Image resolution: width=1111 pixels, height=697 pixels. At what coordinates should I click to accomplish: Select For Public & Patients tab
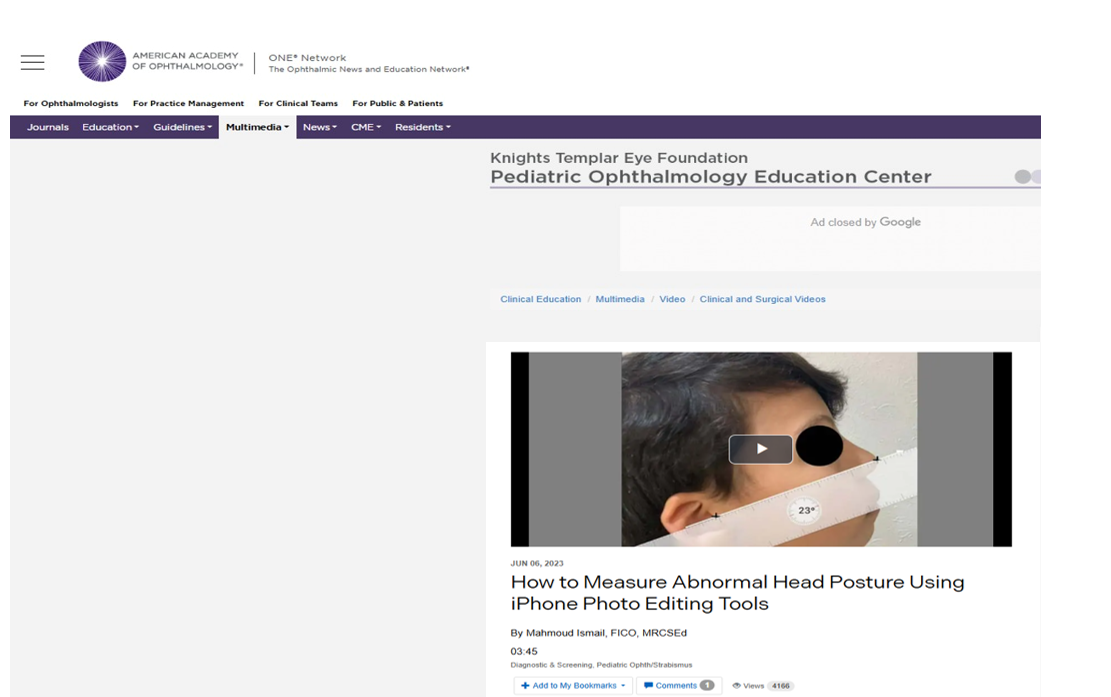(397, 103)
